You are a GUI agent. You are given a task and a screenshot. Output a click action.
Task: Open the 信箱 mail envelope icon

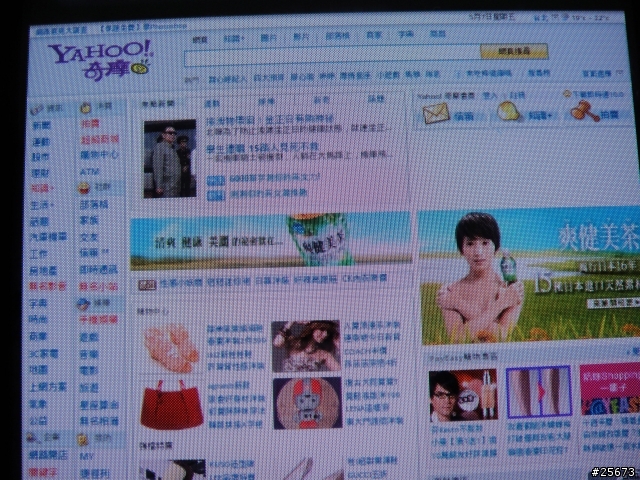[x=436, y=113]
